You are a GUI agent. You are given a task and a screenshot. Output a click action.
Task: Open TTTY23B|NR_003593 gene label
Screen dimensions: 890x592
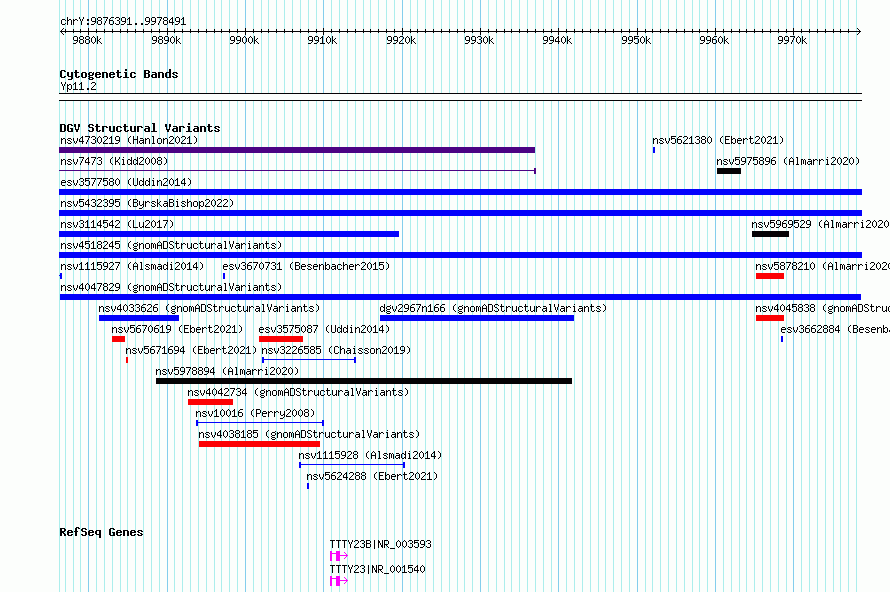380,544
